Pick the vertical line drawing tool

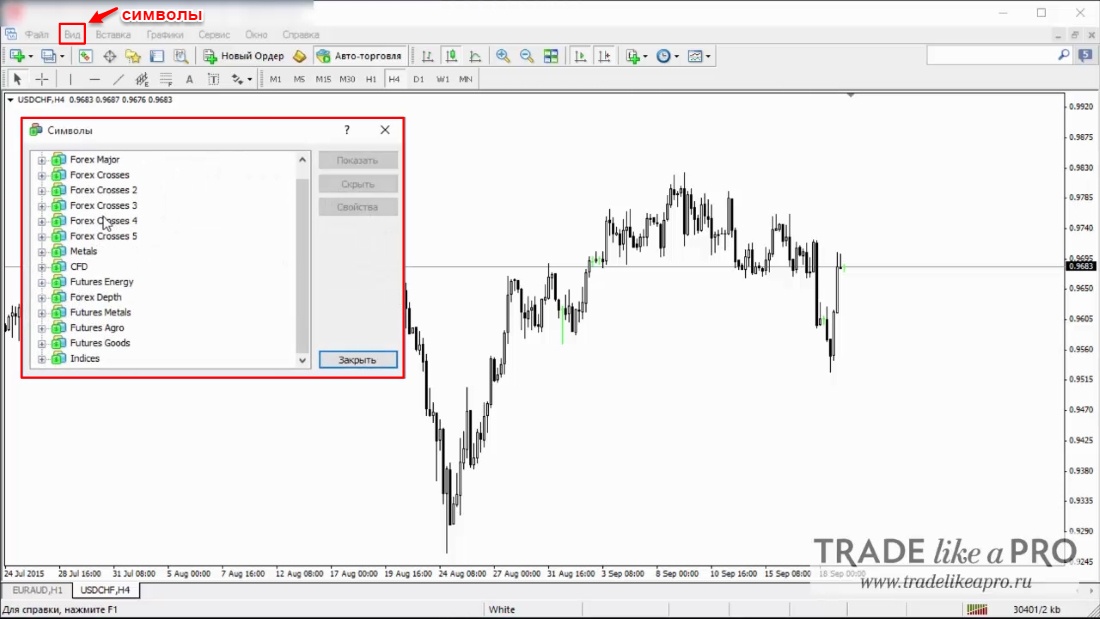click(x=70, y=79)
